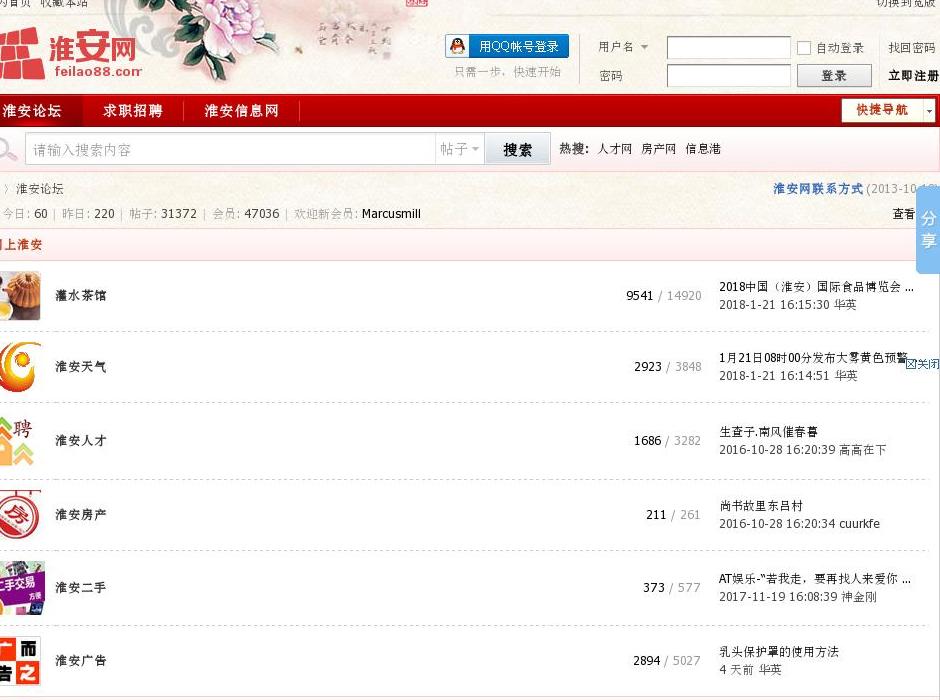Select the 淮安人才 jobs forum icon
940x700 pixels.
pyautogui.click(x=18, y=440)
